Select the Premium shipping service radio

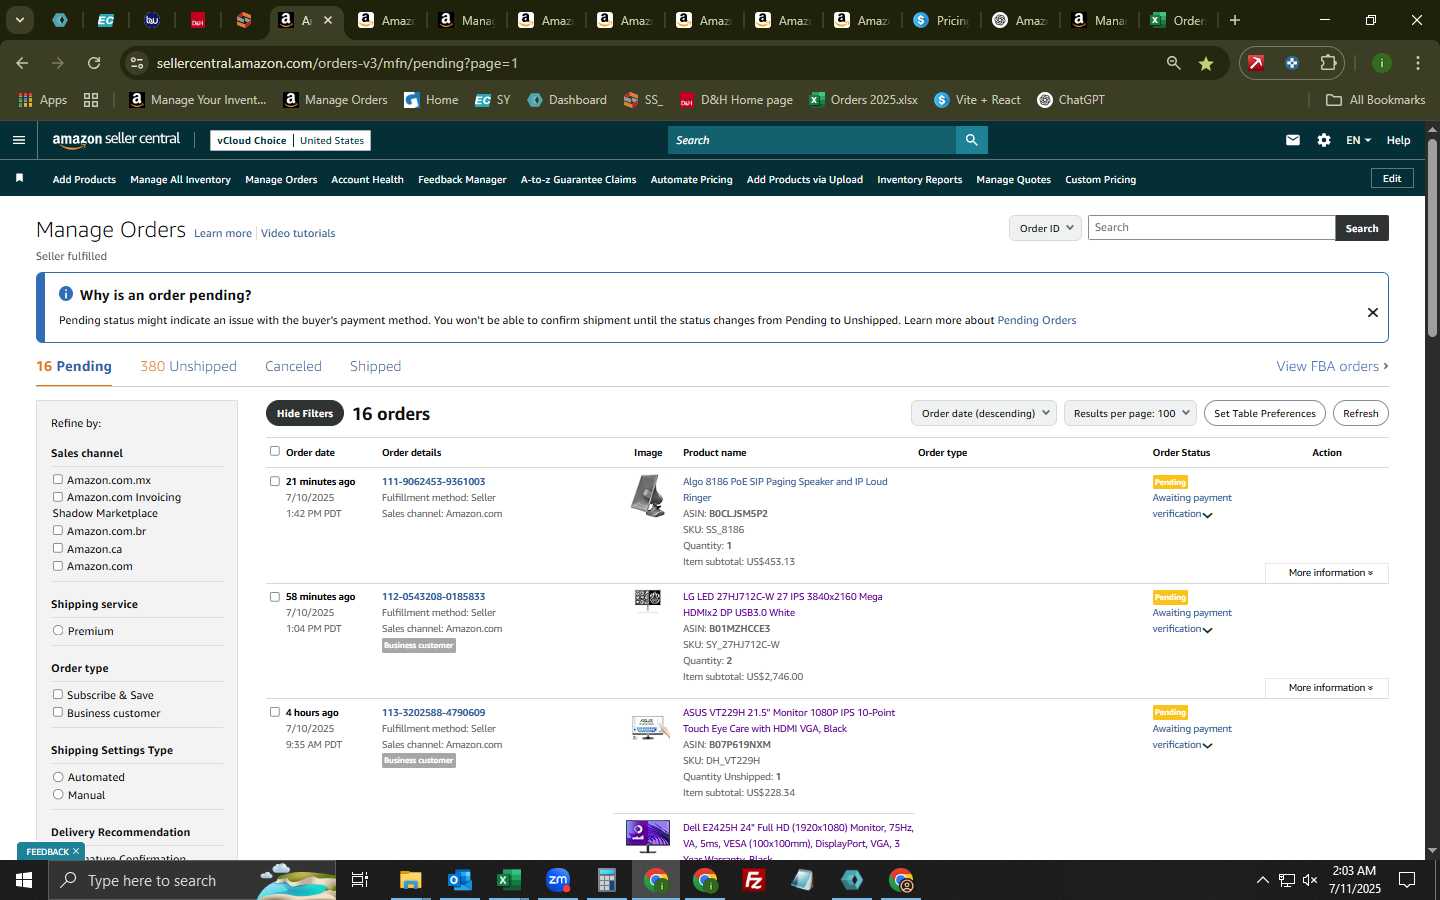coord(58,631)
